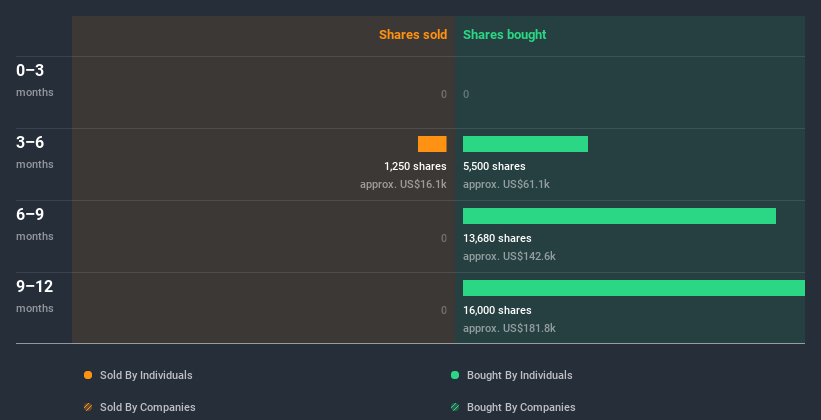821x420 pixels.
Task: Click the 0 sold value in 6–9 months row
Action: click(444, 238)
